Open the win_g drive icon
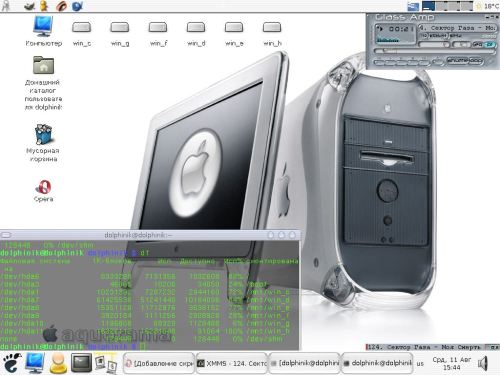Viewport: 500px width, 375px height. tap(120, 33)
